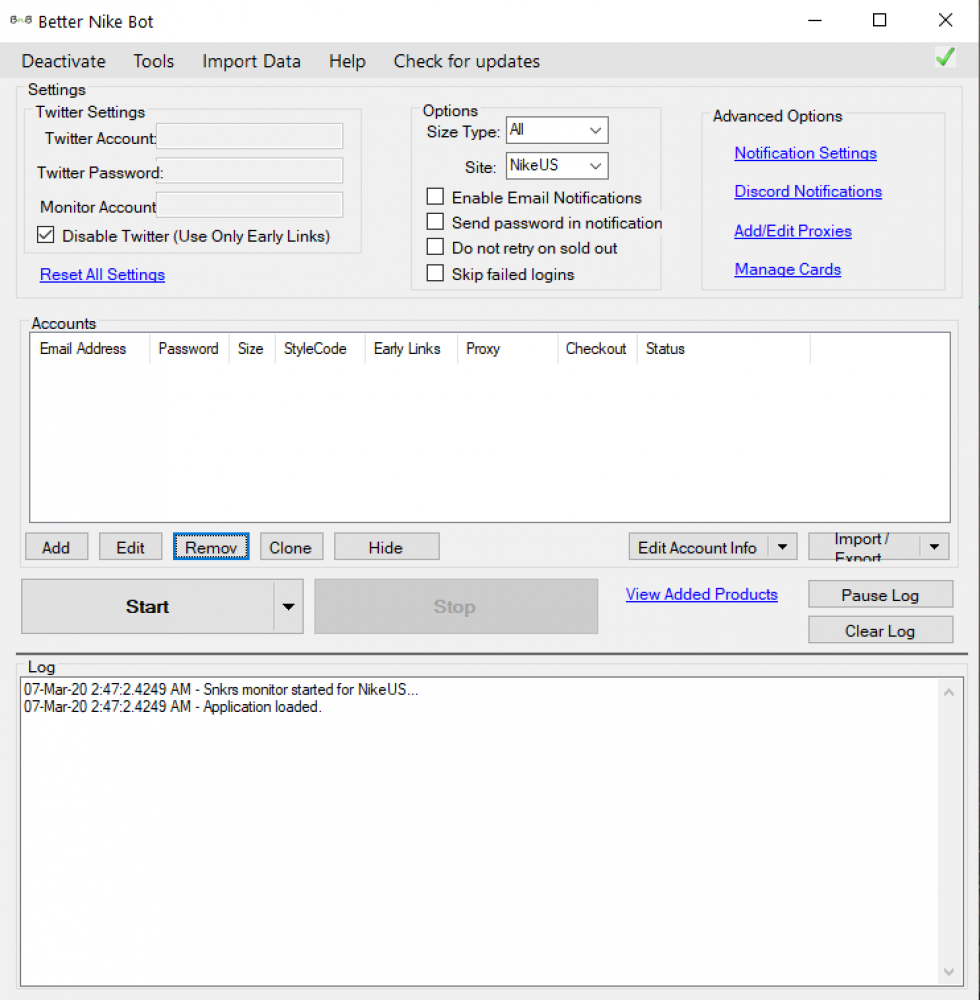Maximize the Better Nike Bot window
980x1000 pixels.
click(x=879, y=20)
